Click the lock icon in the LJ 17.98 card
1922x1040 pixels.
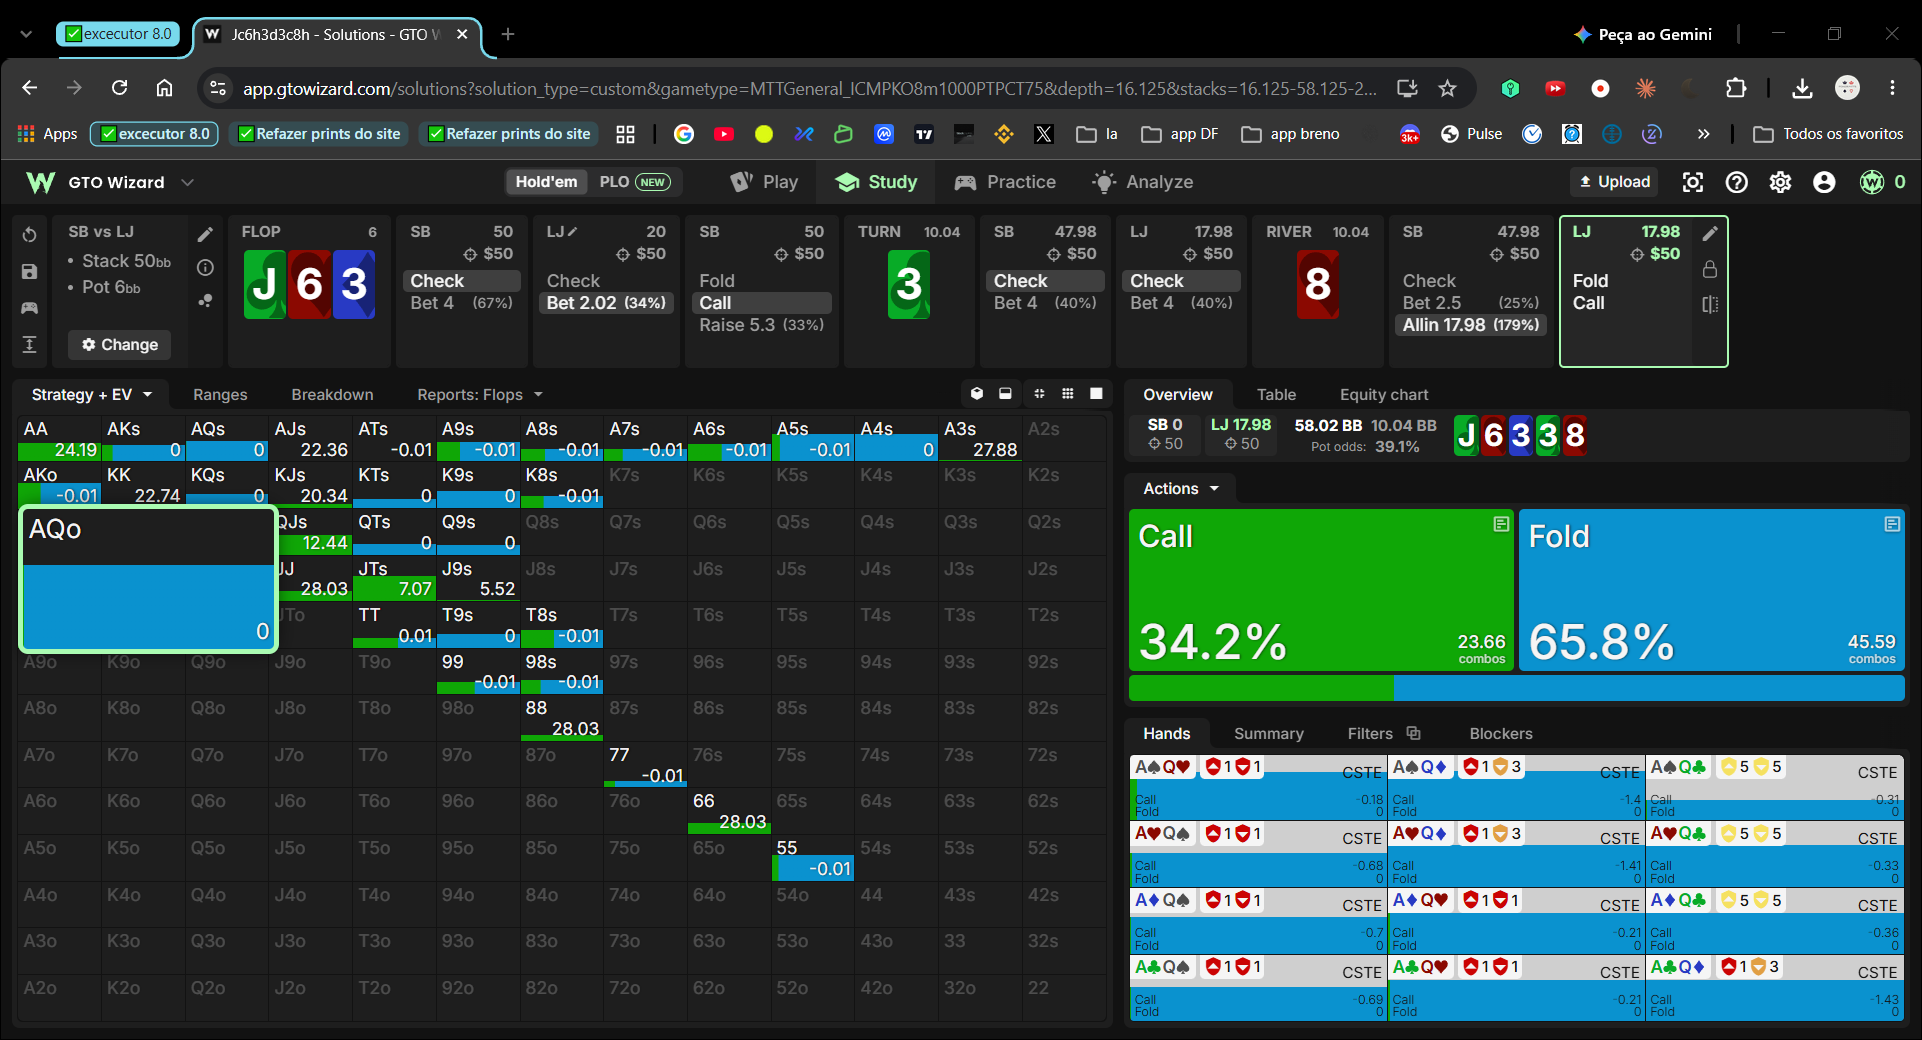click(x=1710, y=269)
